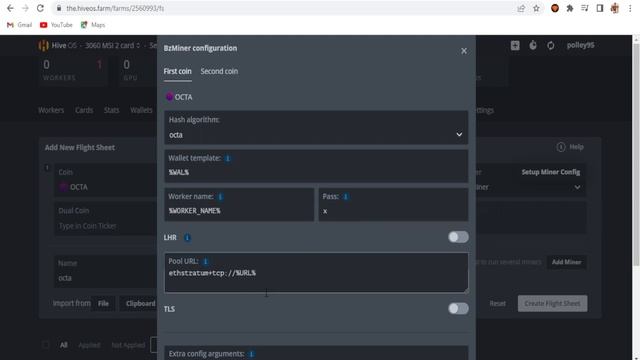This screenshot has height=360, width=640.
Task: Click Setup Miner Config
Action: pyautogui.click(x=551, y=172)
